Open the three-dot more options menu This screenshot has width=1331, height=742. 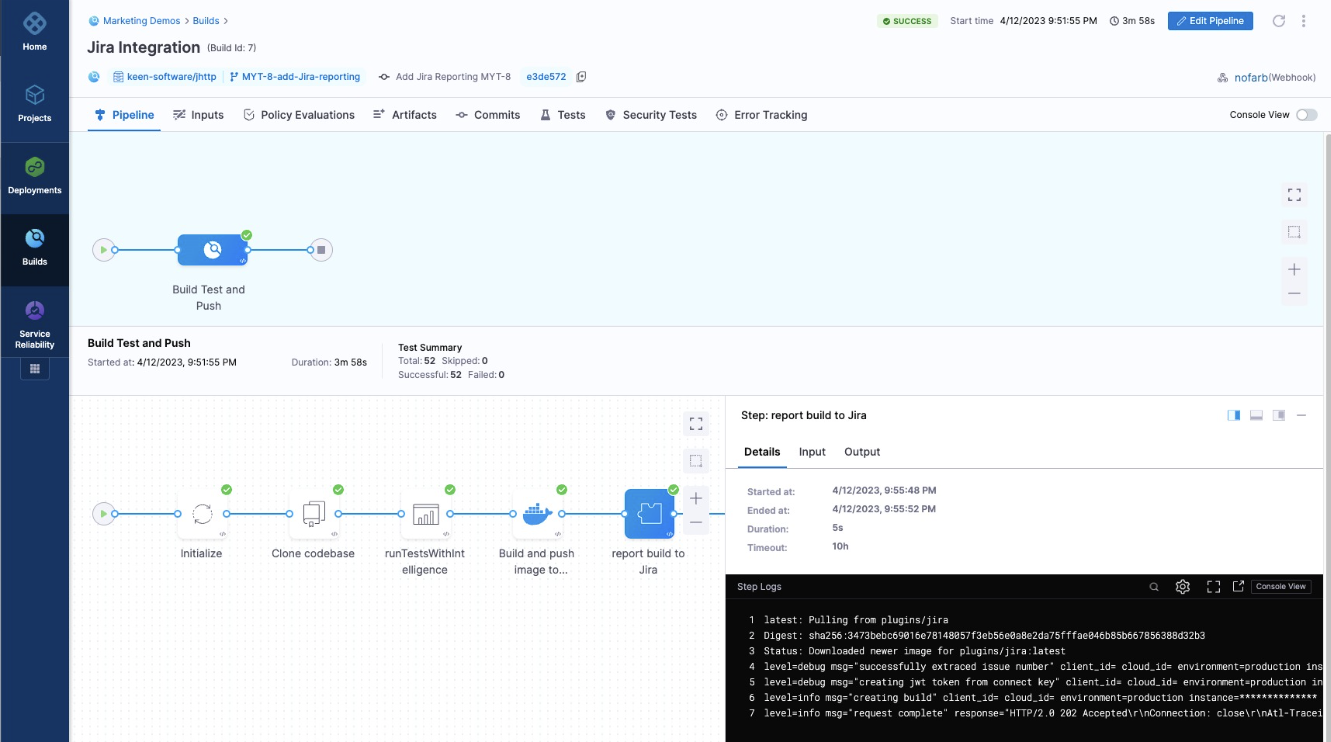[1303, 21]
